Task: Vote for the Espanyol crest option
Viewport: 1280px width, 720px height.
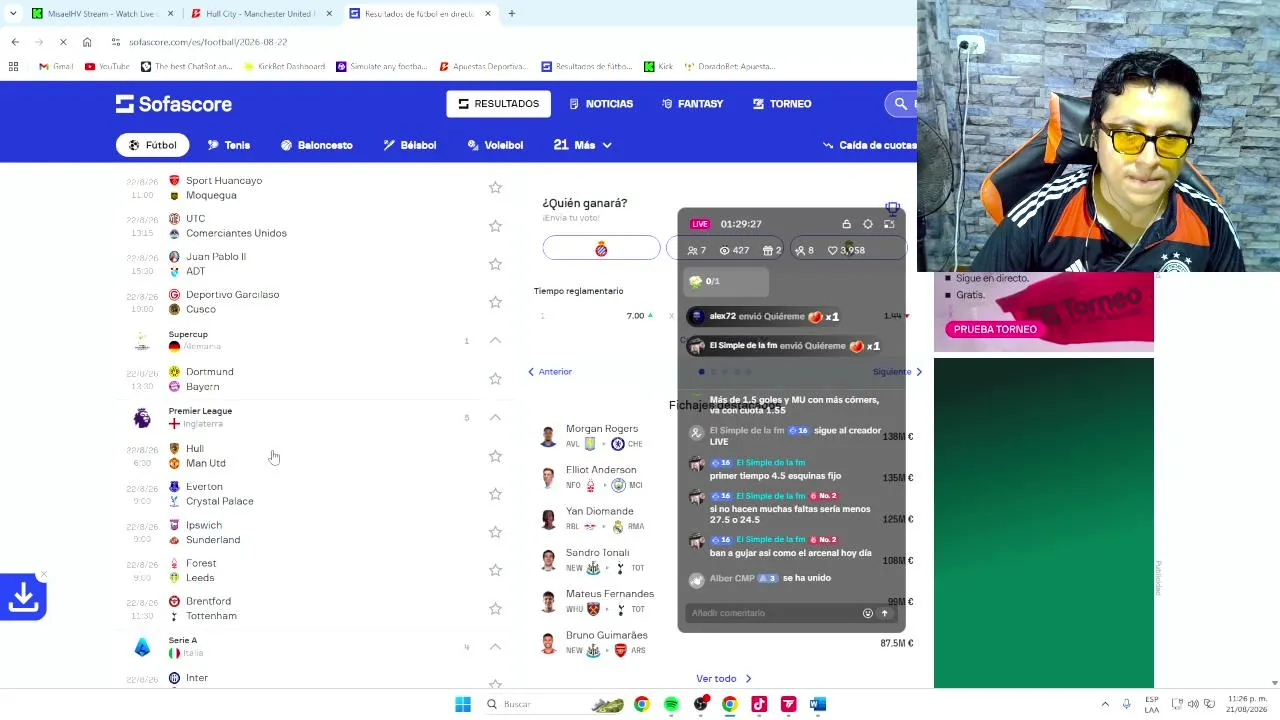Action: [601, 248]
